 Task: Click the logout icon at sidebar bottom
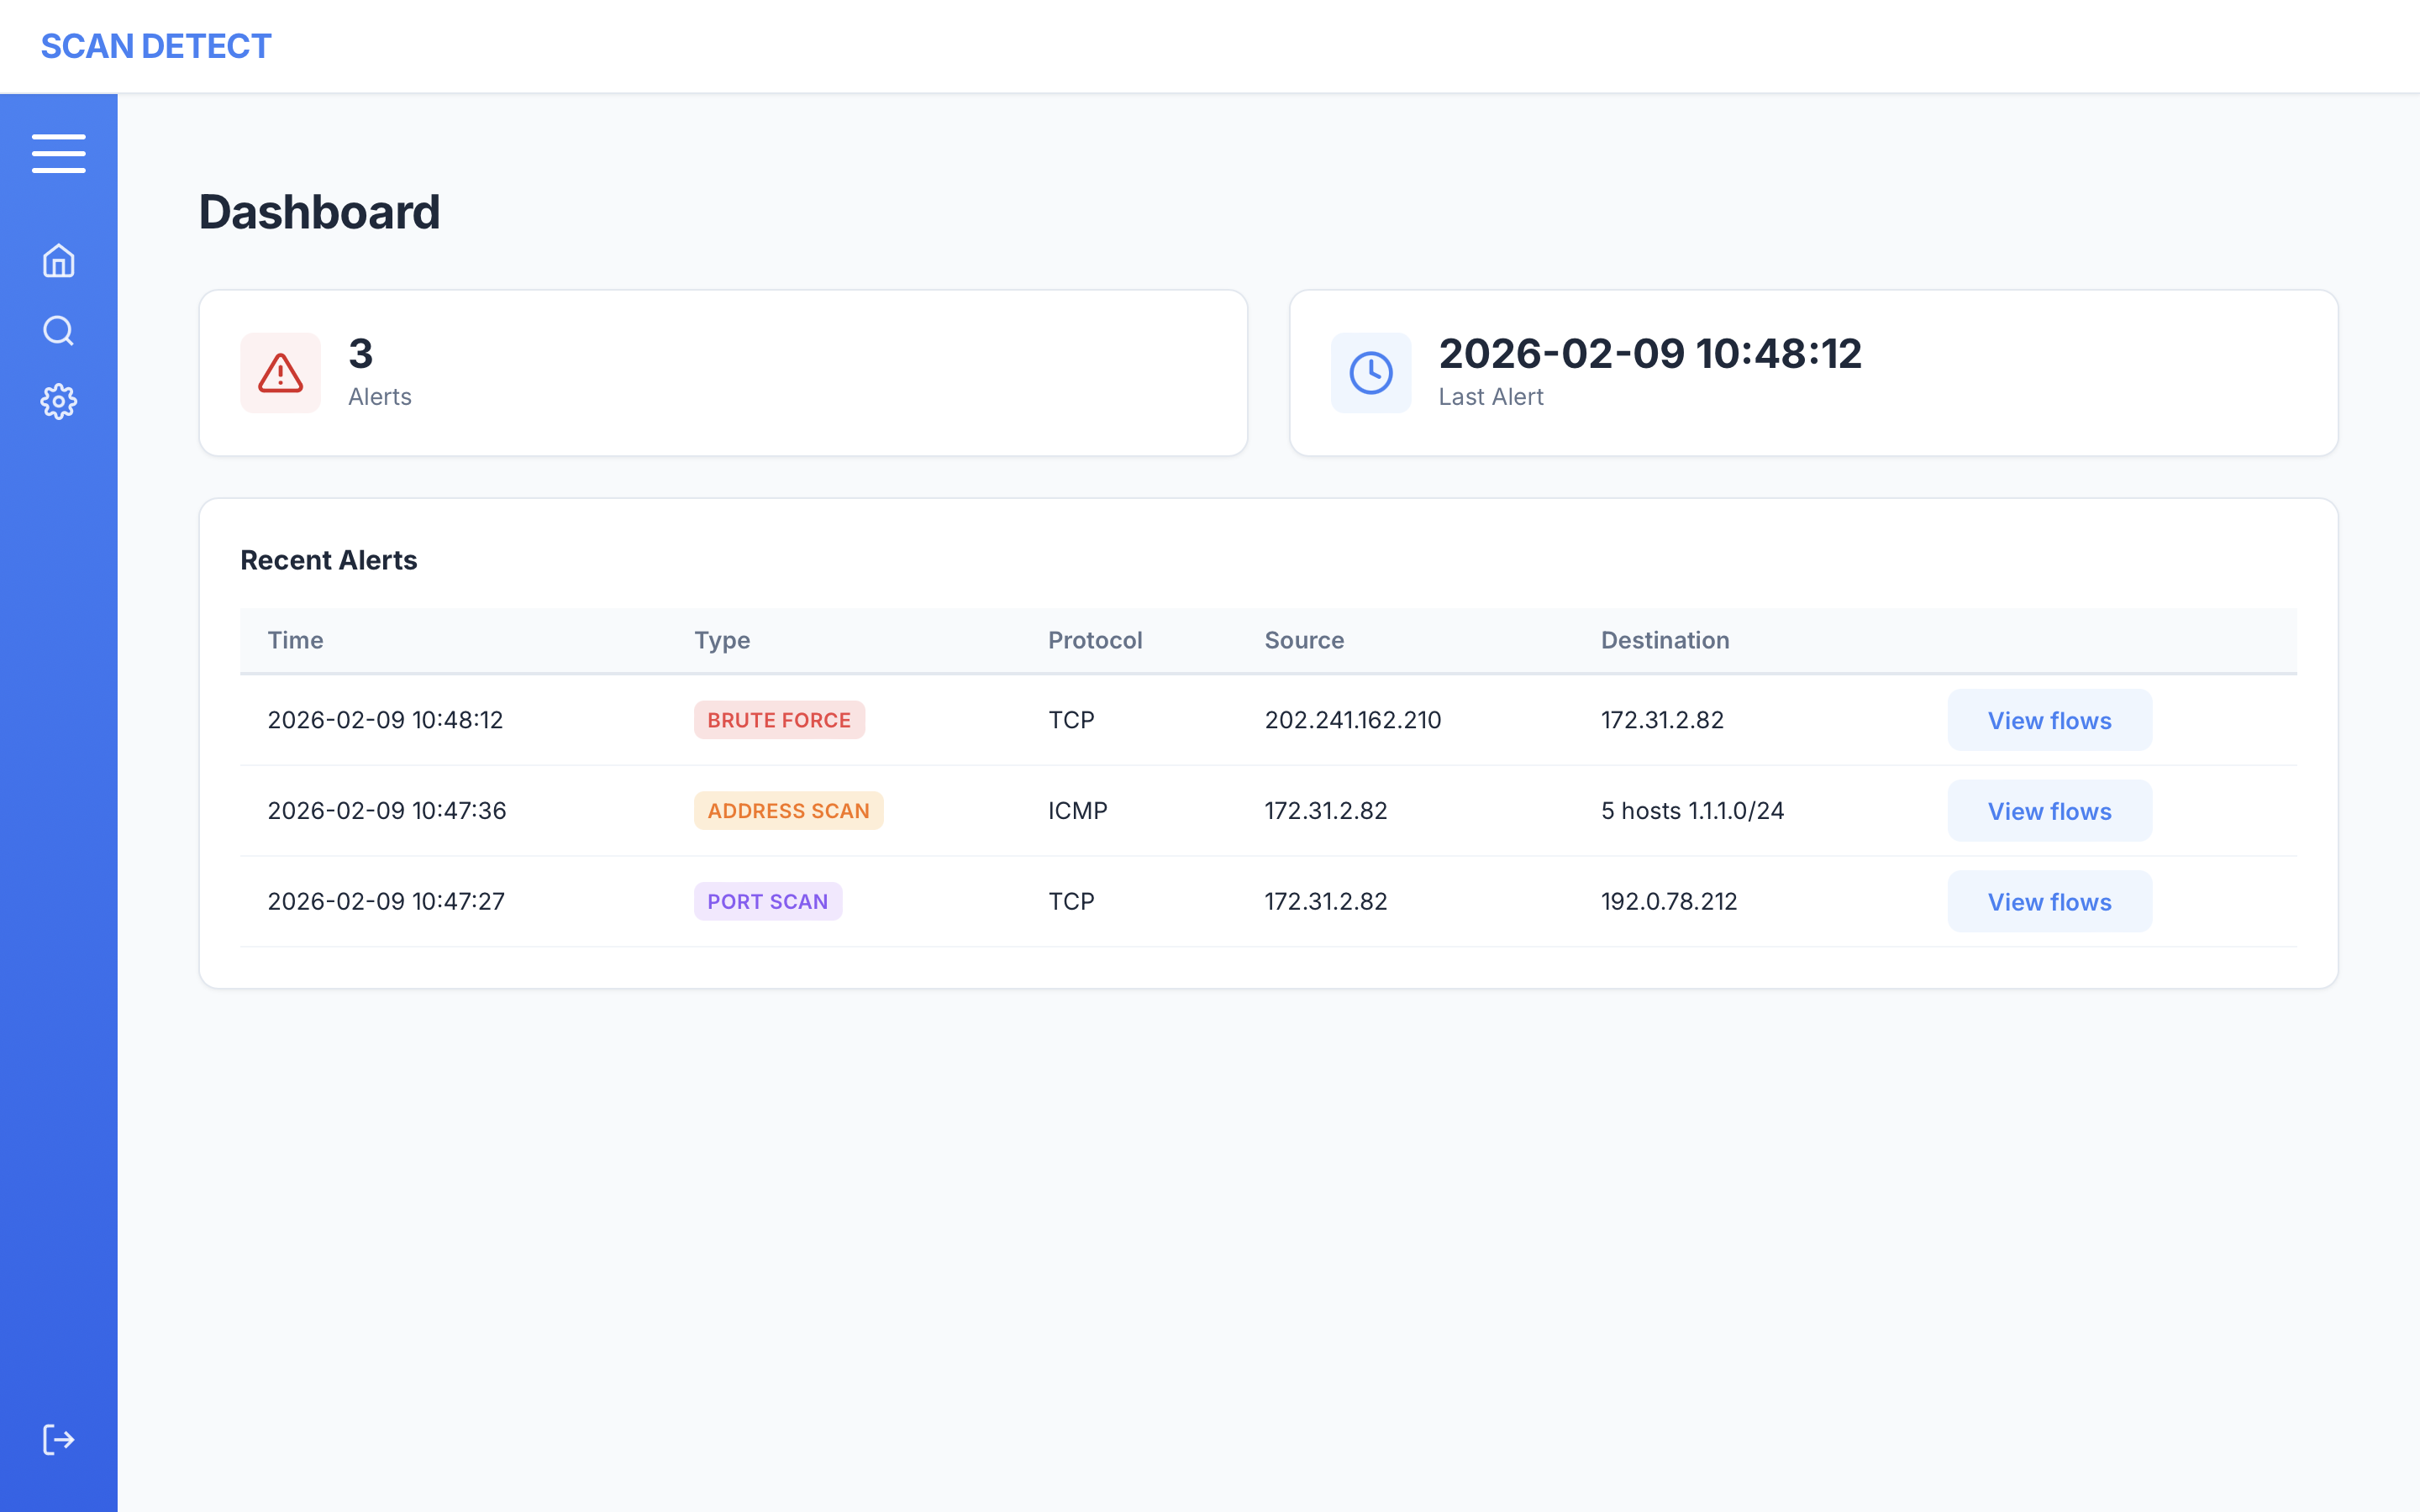(58, 1439)
